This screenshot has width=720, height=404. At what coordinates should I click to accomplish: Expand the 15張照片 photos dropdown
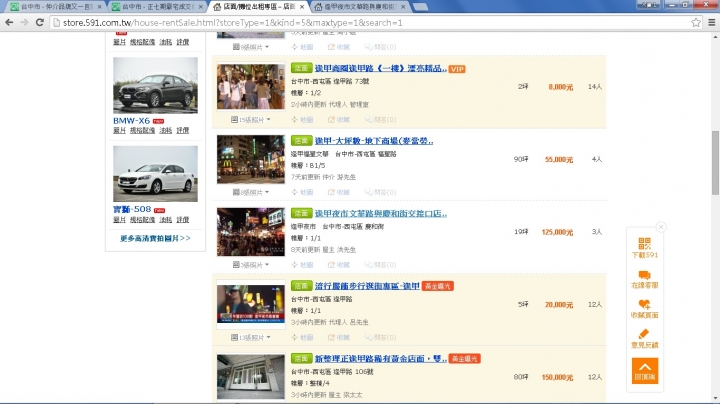(251, 120)
